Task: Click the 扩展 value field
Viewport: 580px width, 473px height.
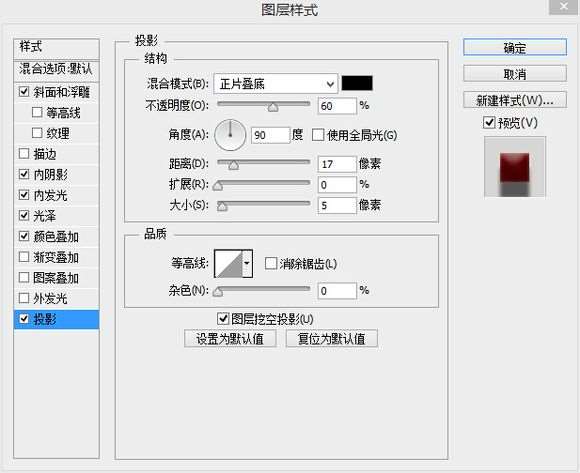Action: pyautogui.click(x=337, y=185)
